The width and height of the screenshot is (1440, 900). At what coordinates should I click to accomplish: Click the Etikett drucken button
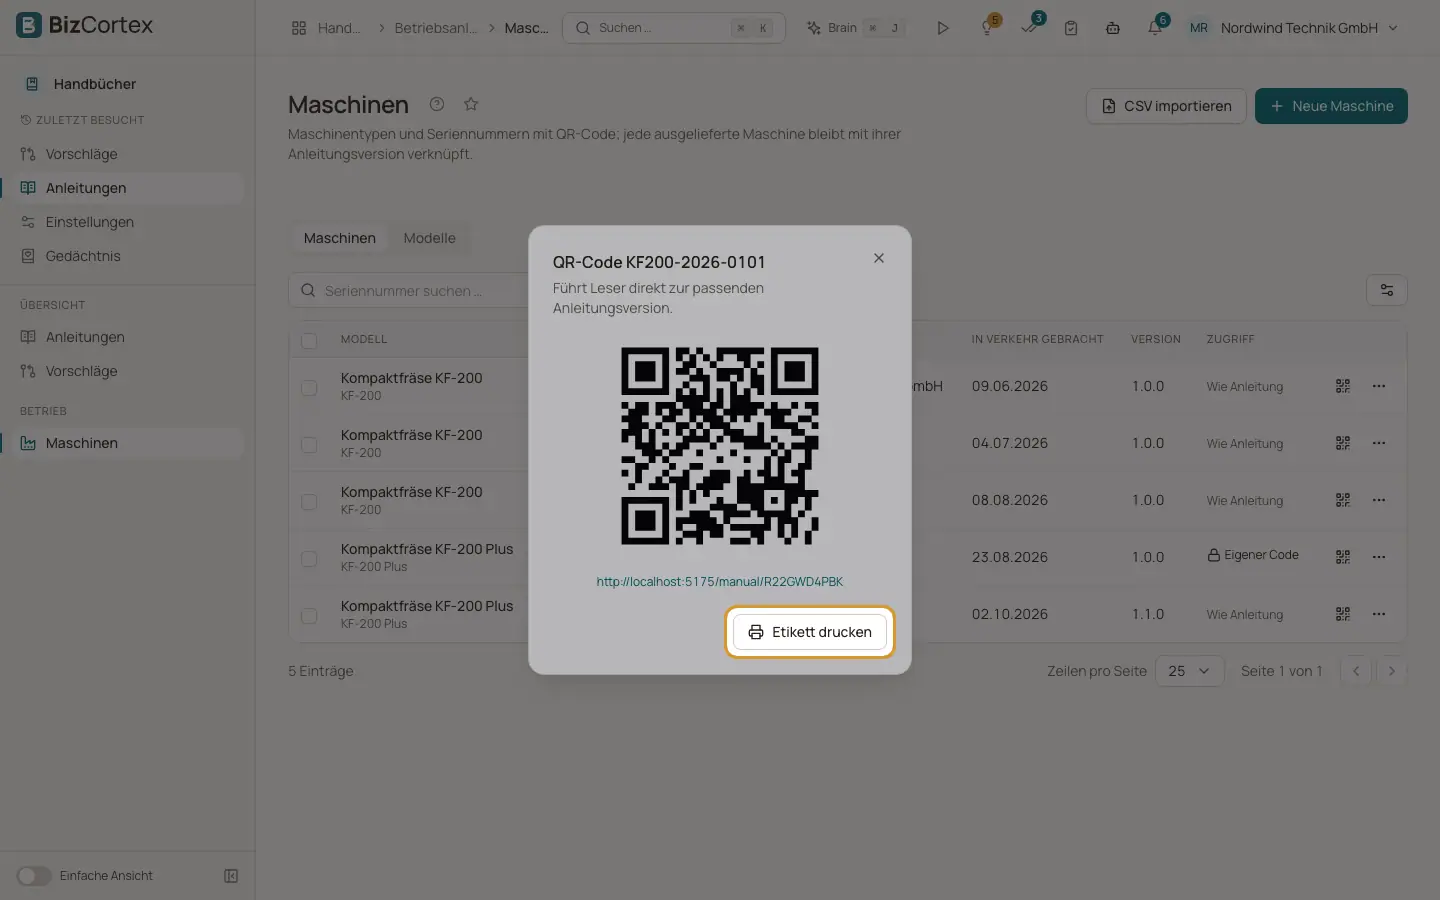(x=810, y=632)
